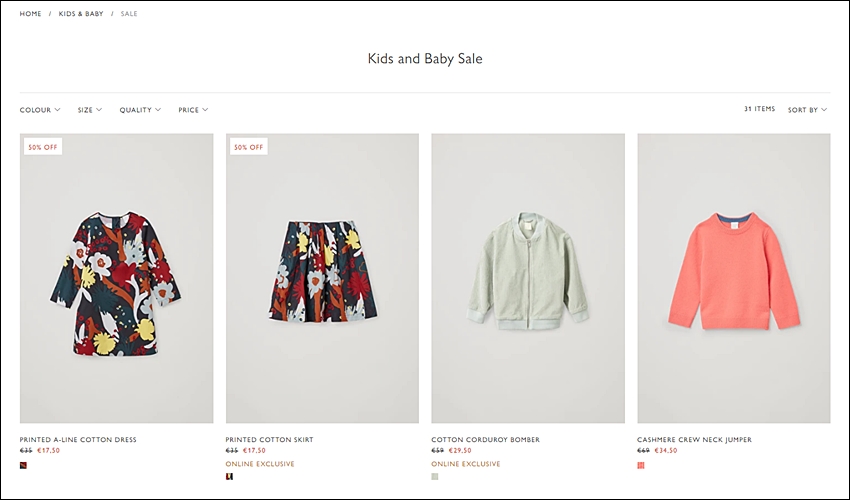Viewport: 850px width, 500px height.
Task: Choose the coral jumper colour swatch
Action: click(x=641, y=465)
